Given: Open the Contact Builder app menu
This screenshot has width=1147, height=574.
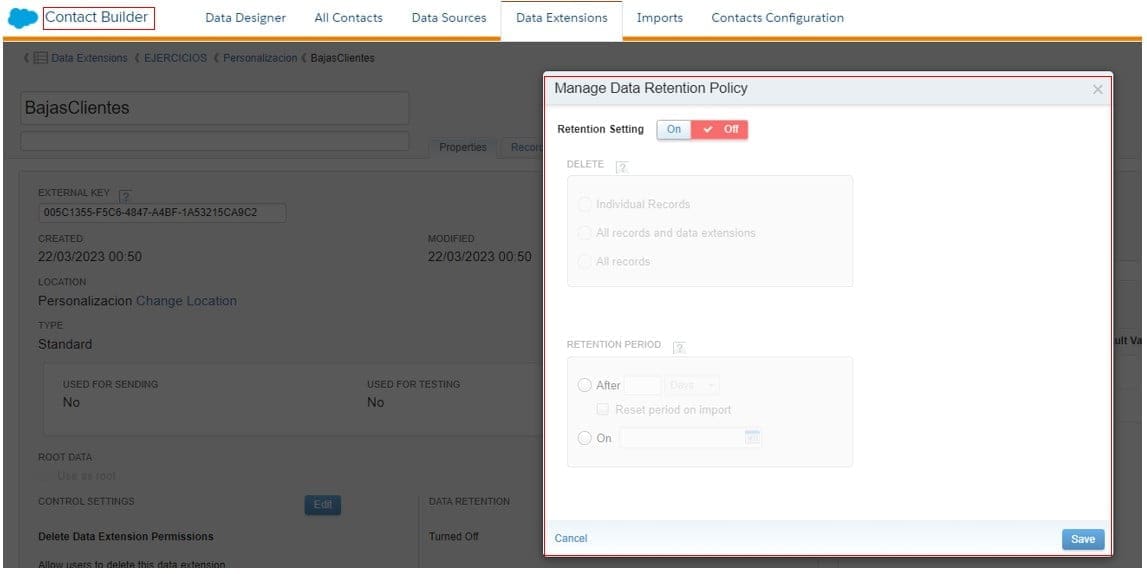Looking at the screenshot, I should (98, 18).
